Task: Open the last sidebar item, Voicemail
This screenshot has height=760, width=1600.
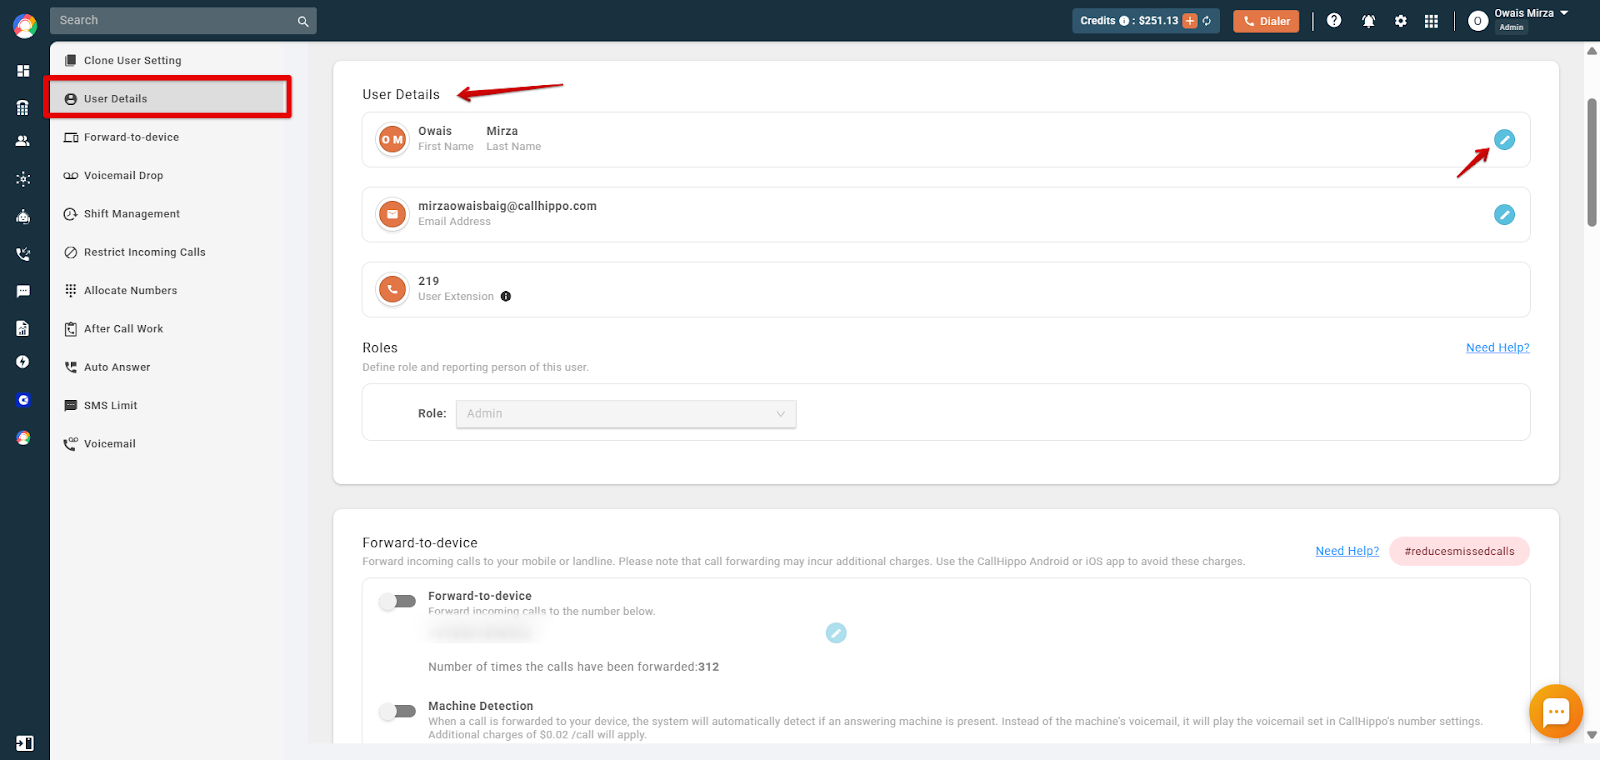Action: coord(170,444)
